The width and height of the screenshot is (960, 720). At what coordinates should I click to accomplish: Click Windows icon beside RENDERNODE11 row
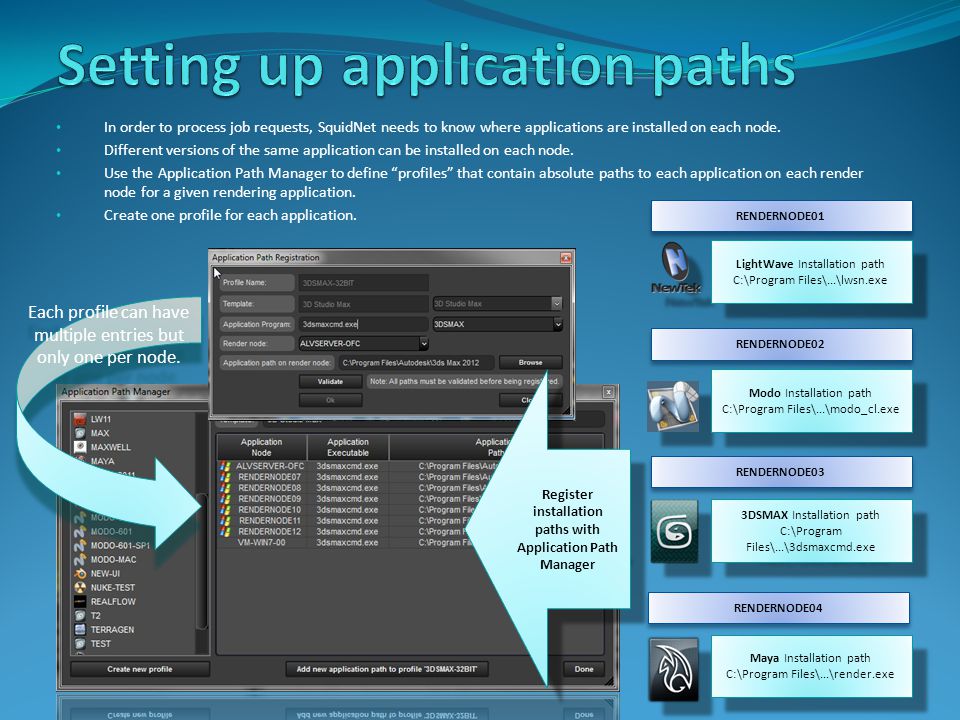coord(225,520)
